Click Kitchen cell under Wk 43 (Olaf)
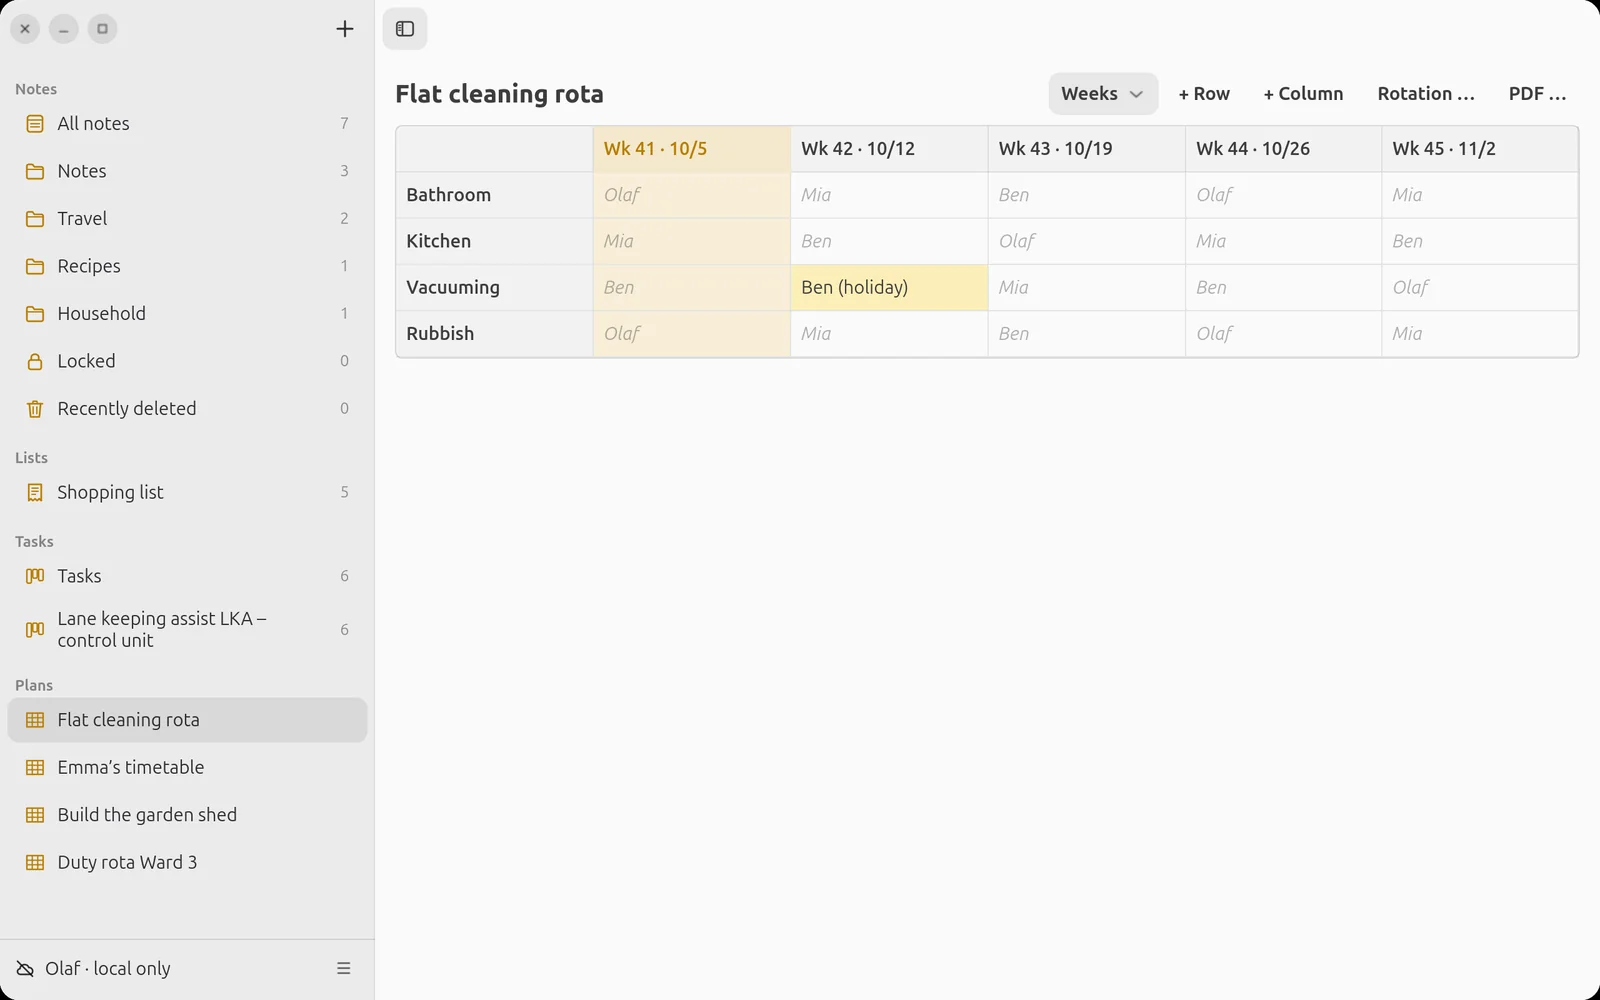Screen dimensions: 1600x1000 click(1087, 241)
